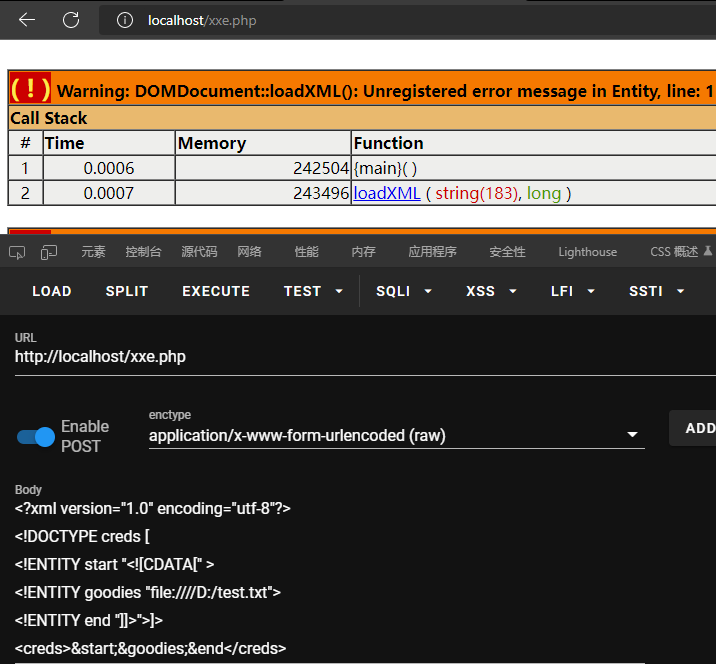Click the SPLIT button
Viewport: 716px width, 664px height.
pyautogui.click(x=126, y=291)
